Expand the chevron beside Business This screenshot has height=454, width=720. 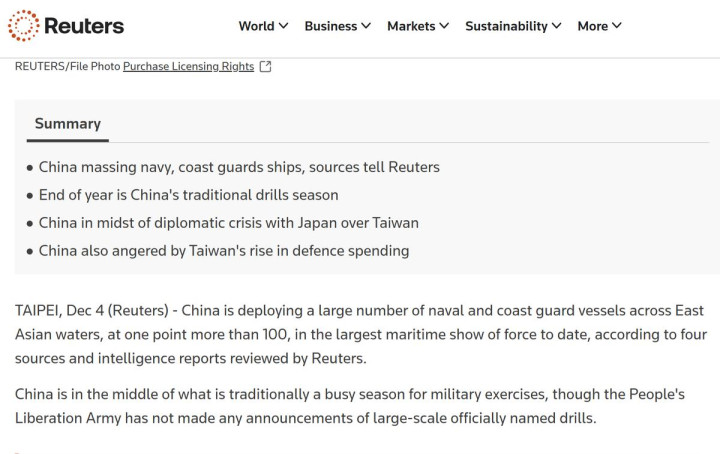[x=366, y=26]
